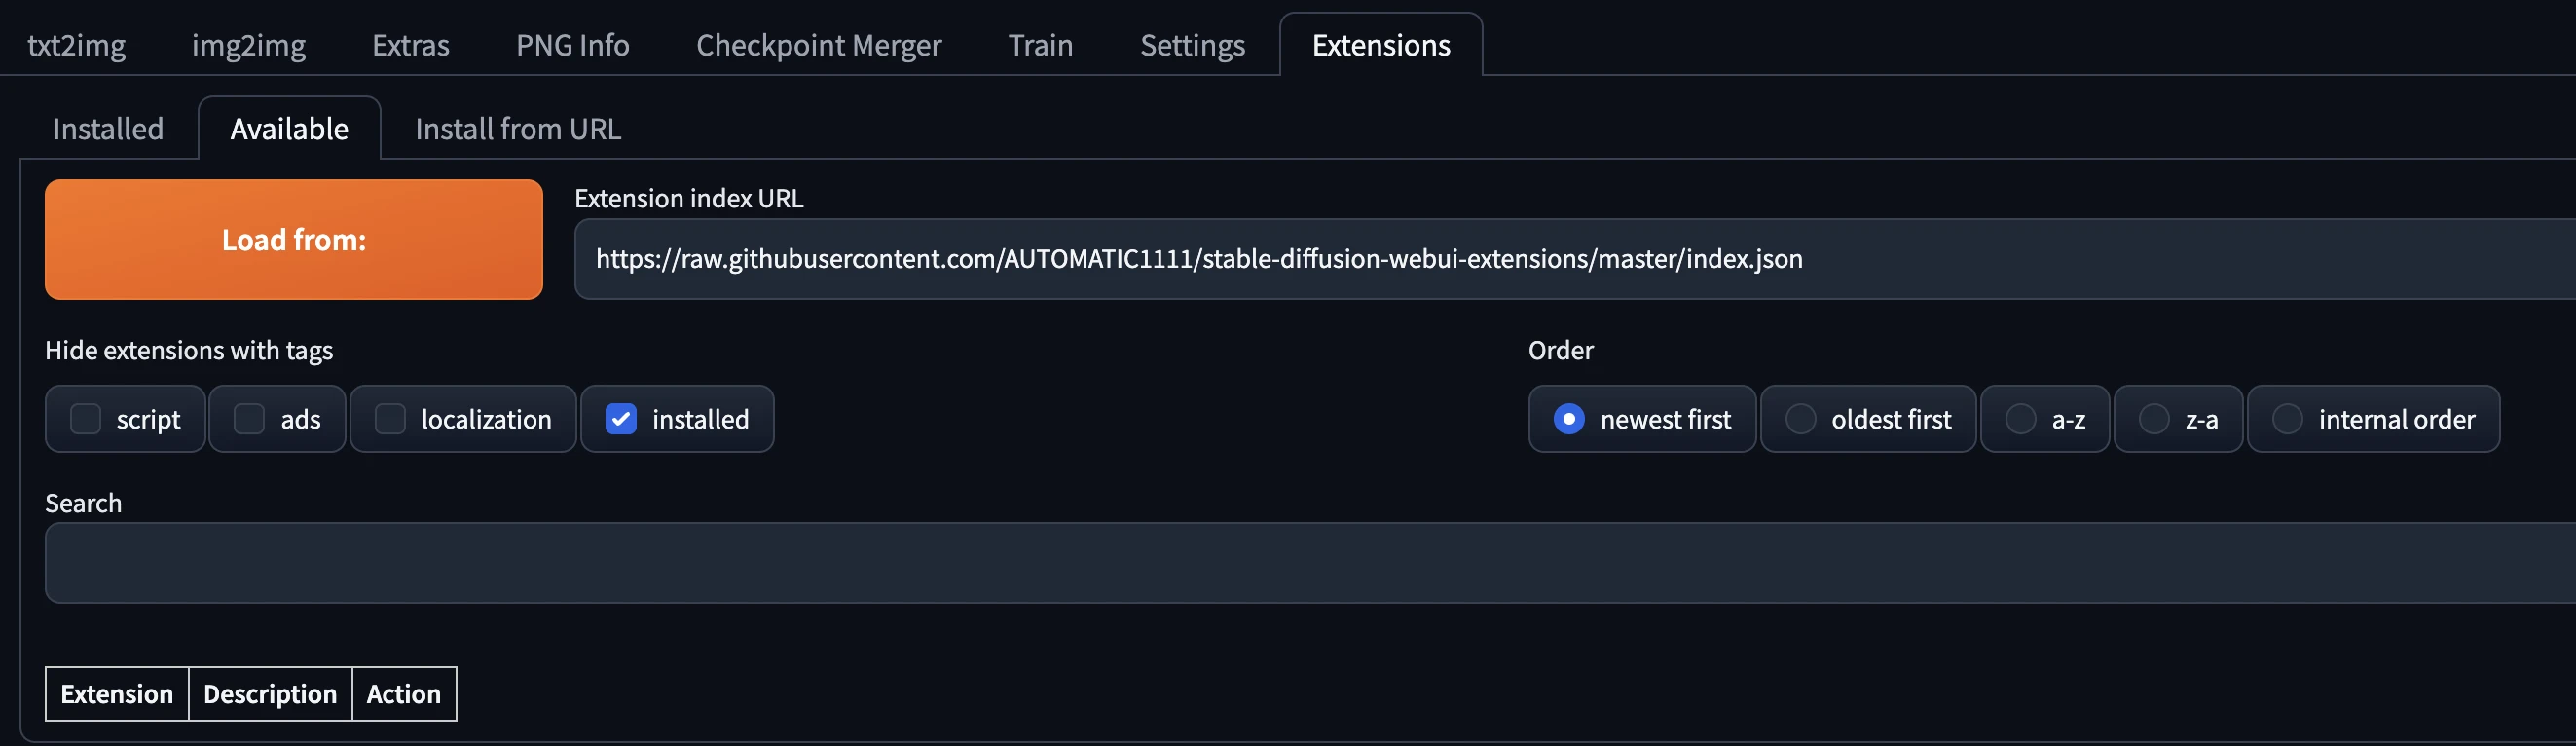The width and height of the screenshot is (2576, 746).
Task: Click the Extension index URL field
Action: (x=1575, y=259)
